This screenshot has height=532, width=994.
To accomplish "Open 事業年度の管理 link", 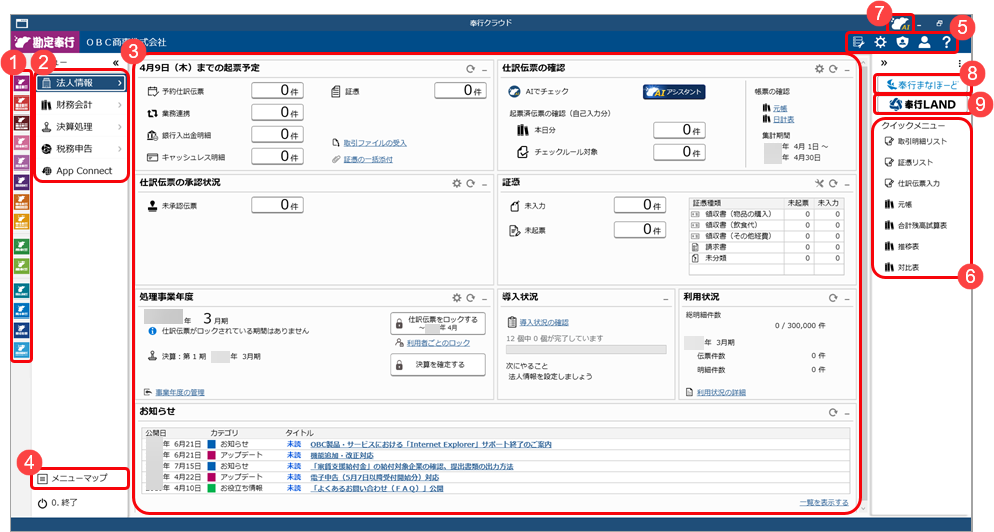I will click(179, 393).
